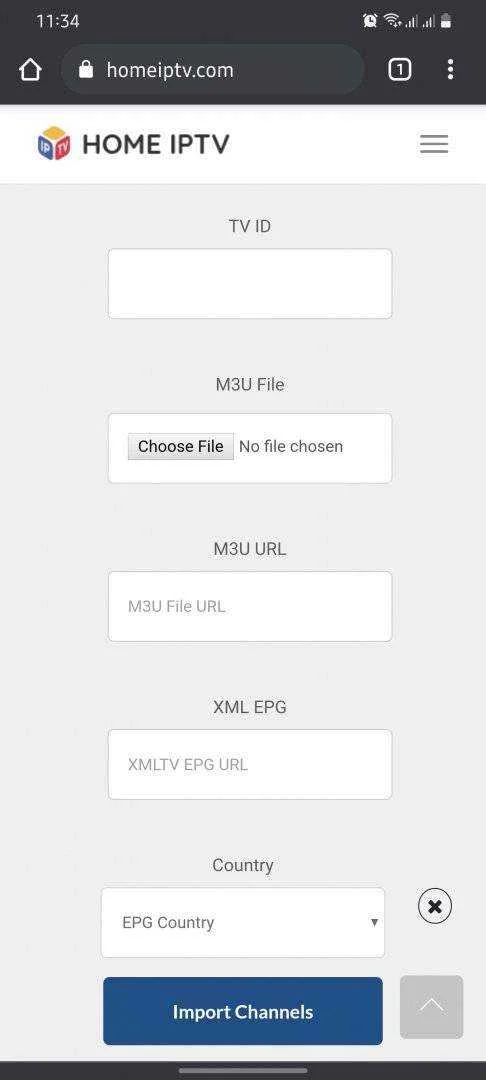
Task: Focus the TV ID input field
Action: point(250,284)
